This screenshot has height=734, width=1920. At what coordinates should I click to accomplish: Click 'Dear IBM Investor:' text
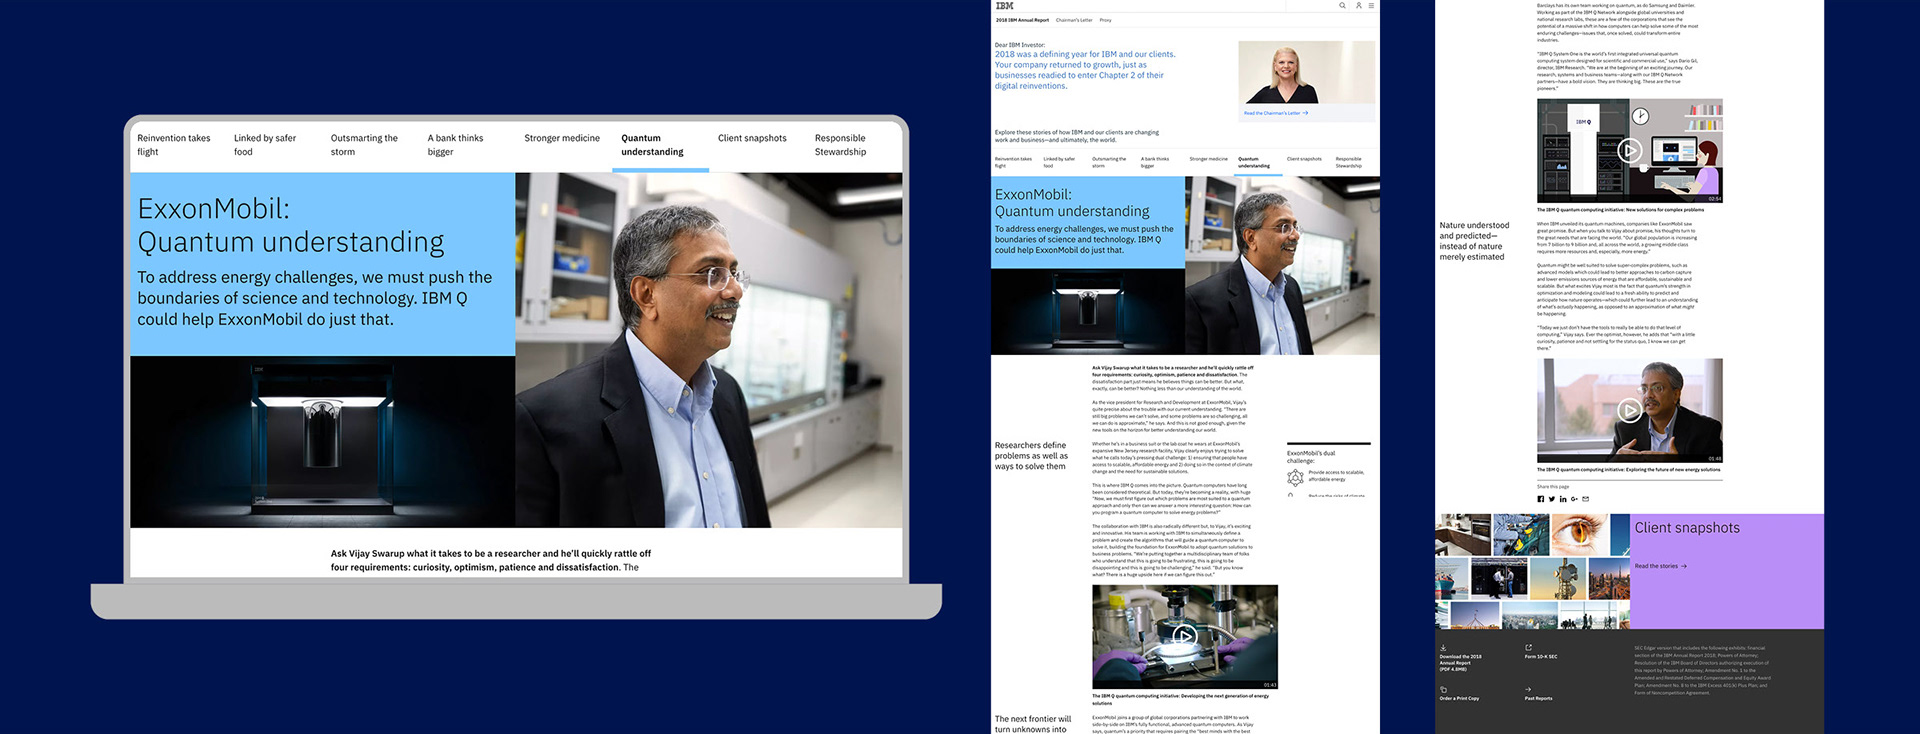point(1019,45)
